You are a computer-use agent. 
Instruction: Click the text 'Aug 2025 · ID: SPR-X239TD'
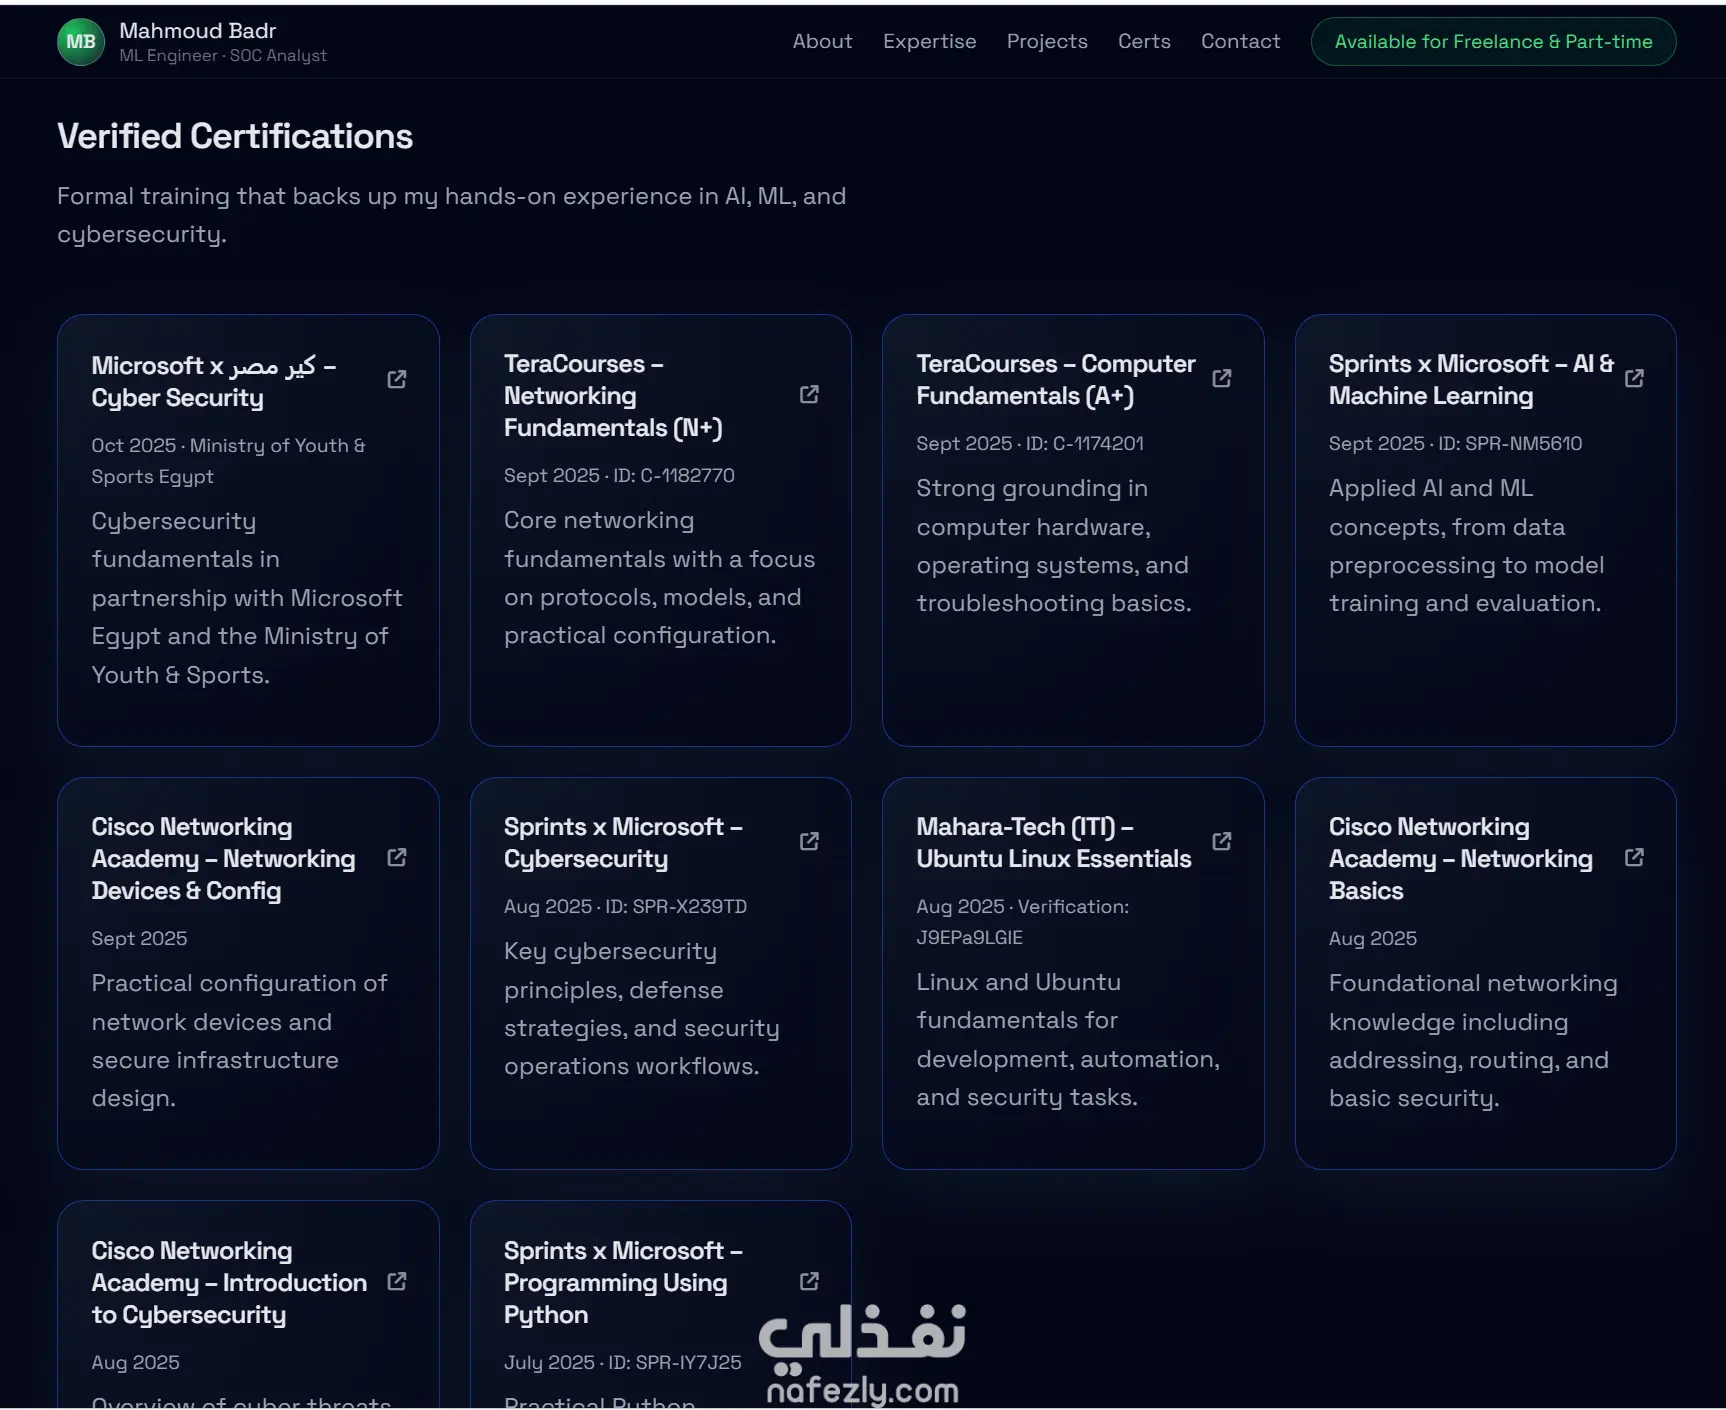point(625,906)
